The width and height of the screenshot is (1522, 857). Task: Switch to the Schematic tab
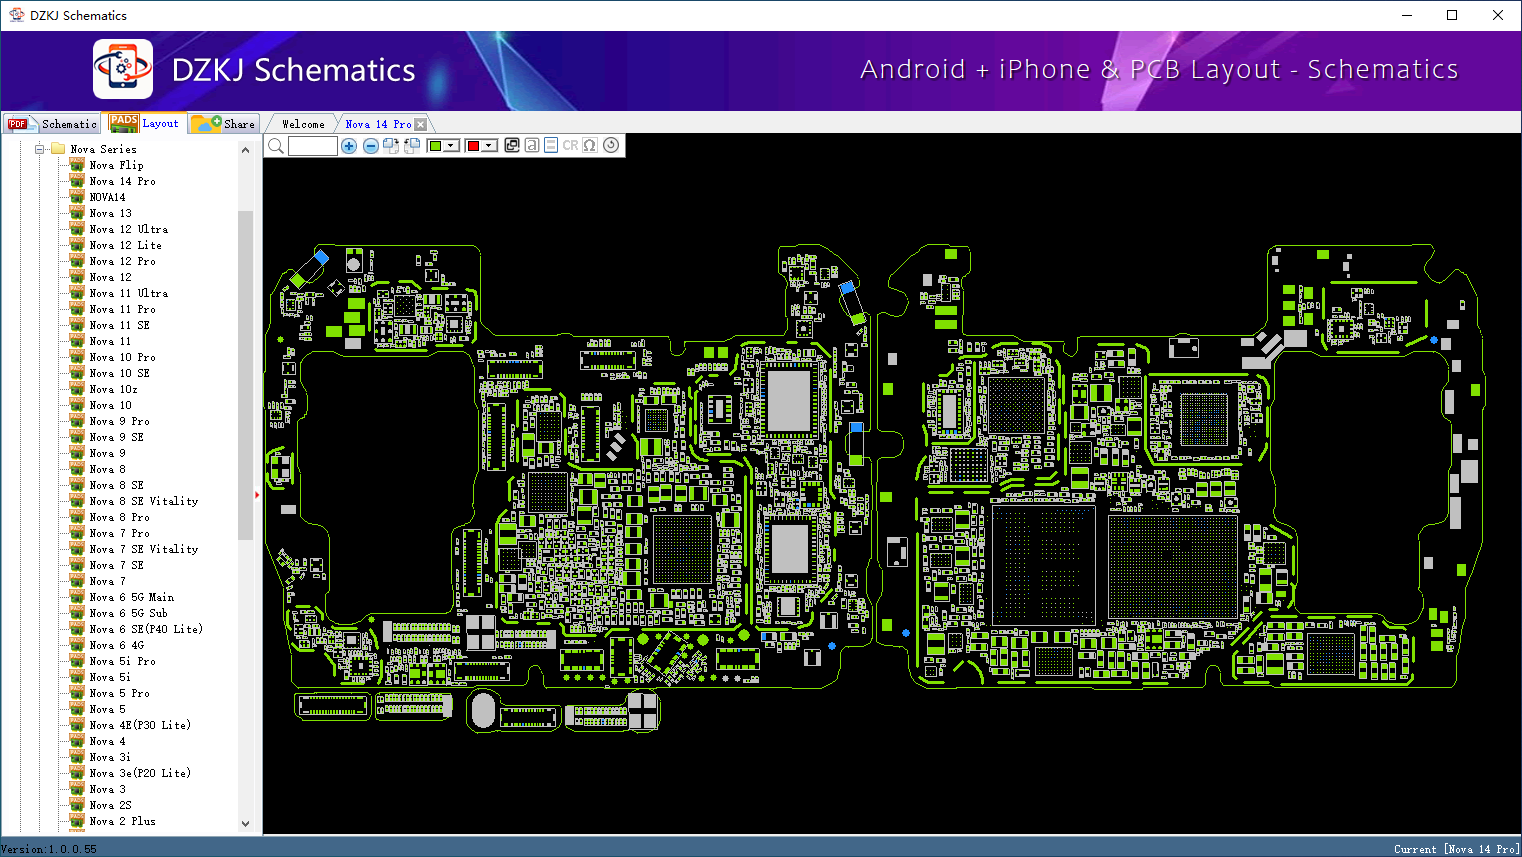[x=52, y=124]
